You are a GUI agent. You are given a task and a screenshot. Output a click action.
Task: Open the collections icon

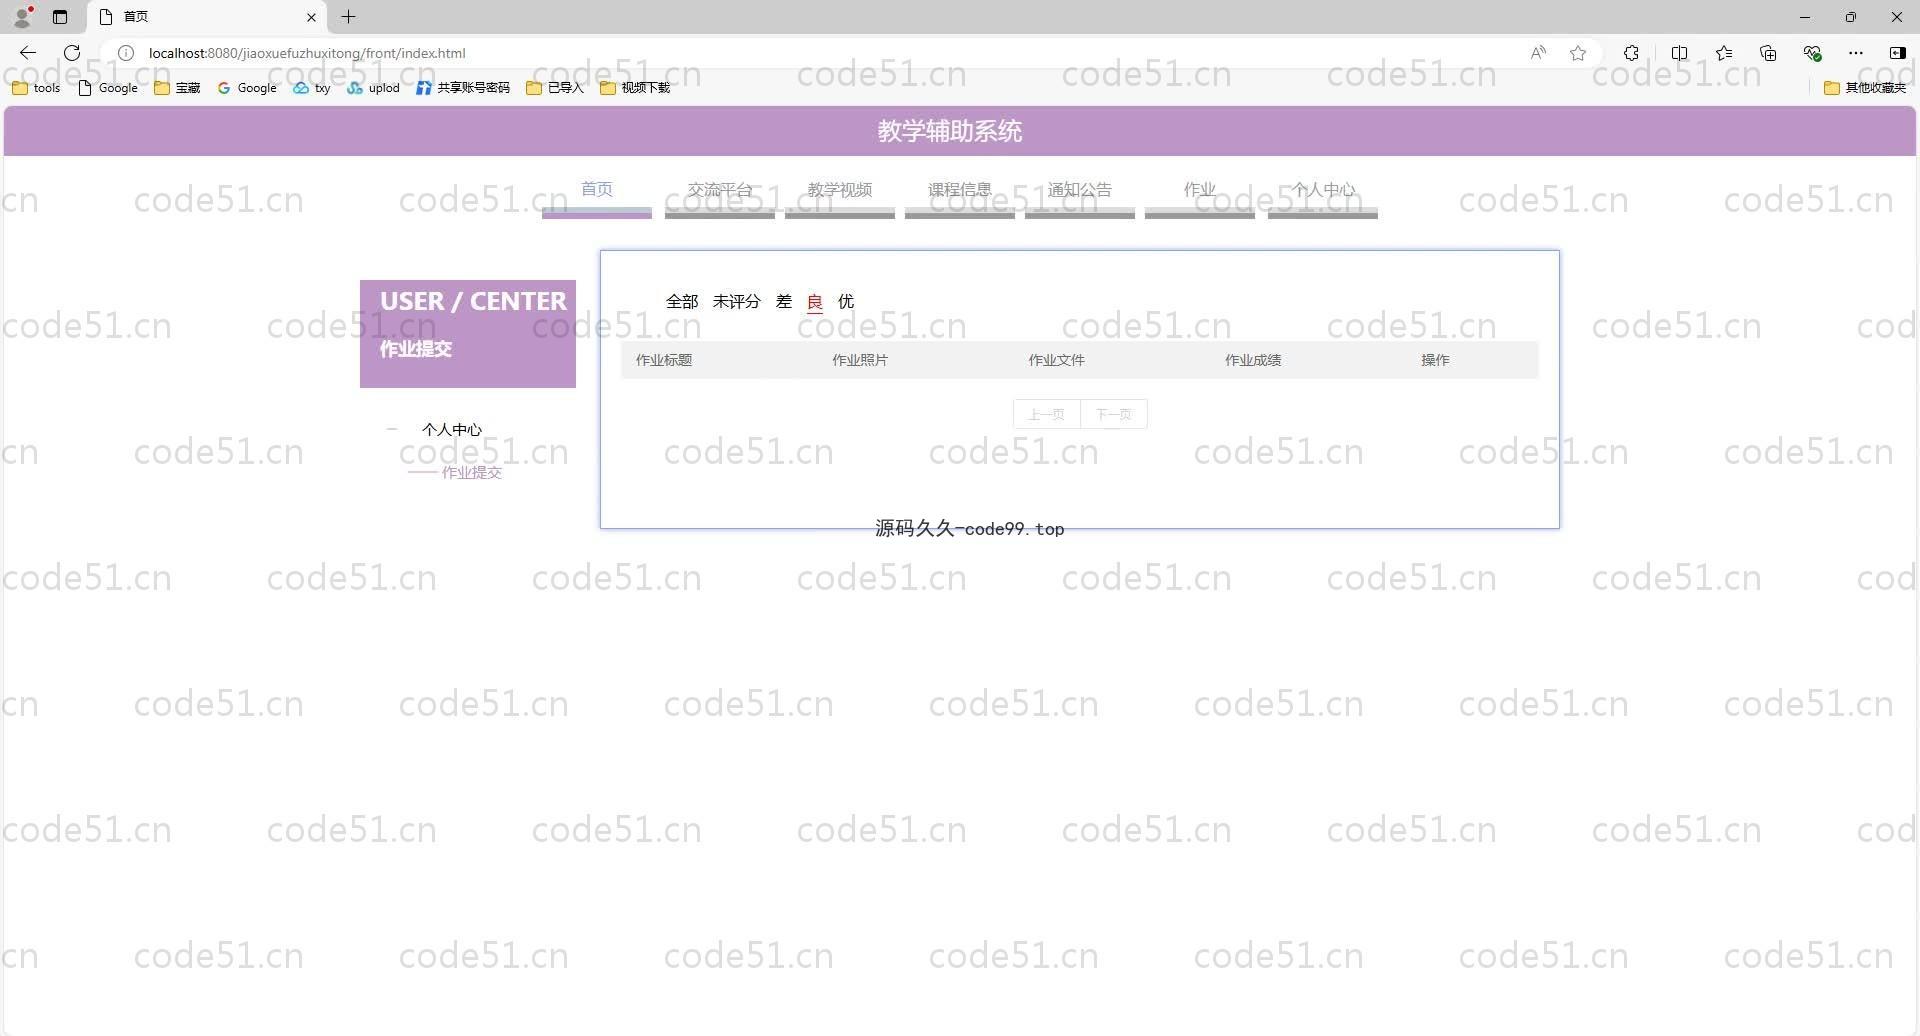1768,53
